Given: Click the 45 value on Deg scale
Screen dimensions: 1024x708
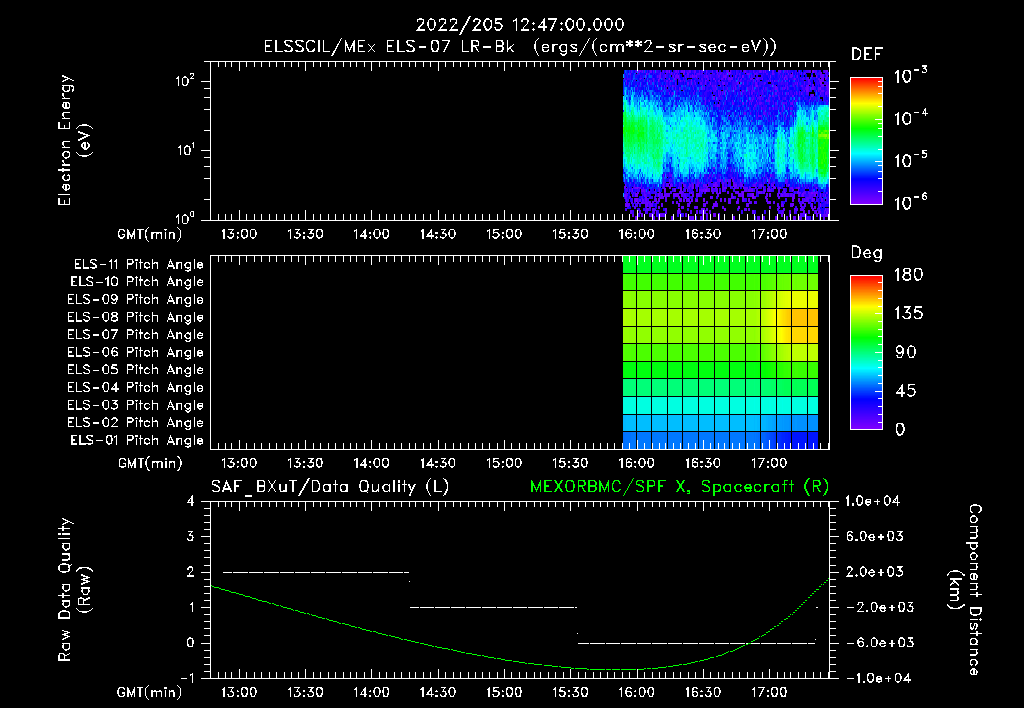Looking at the screenshot, I should click(x=906, y=391).
